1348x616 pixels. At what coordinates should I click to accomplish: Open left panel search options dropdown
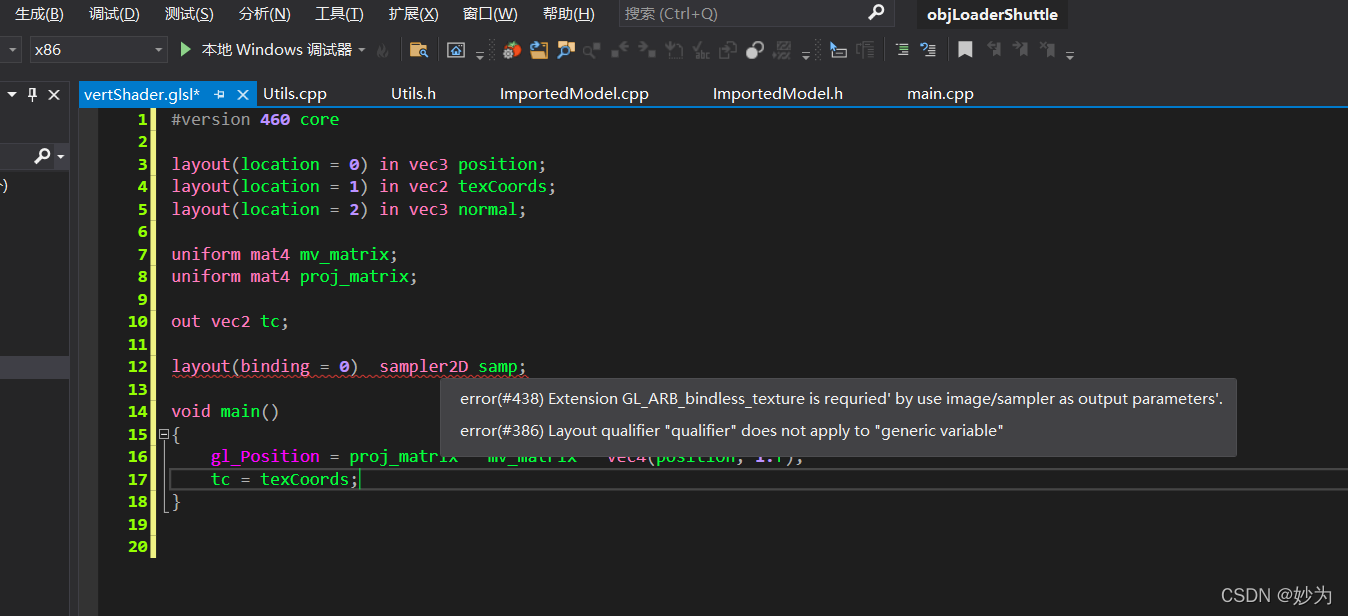pos(61,157)
